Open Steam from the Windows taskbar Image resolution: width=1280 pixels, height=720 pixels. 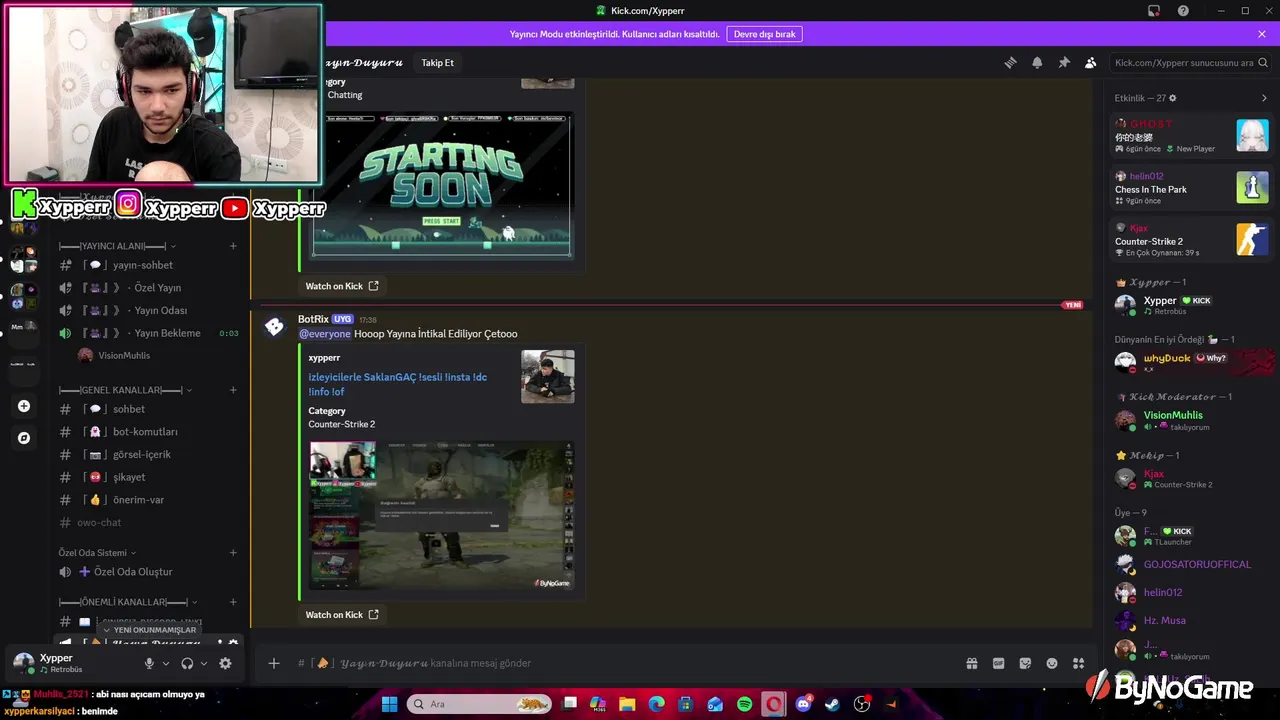[x=832, y=704]
